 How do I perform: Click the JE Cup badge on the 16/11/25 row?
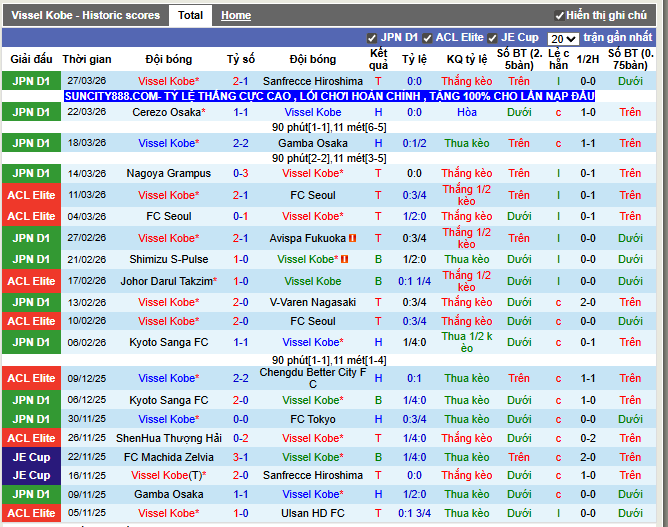tap(31, 475)
